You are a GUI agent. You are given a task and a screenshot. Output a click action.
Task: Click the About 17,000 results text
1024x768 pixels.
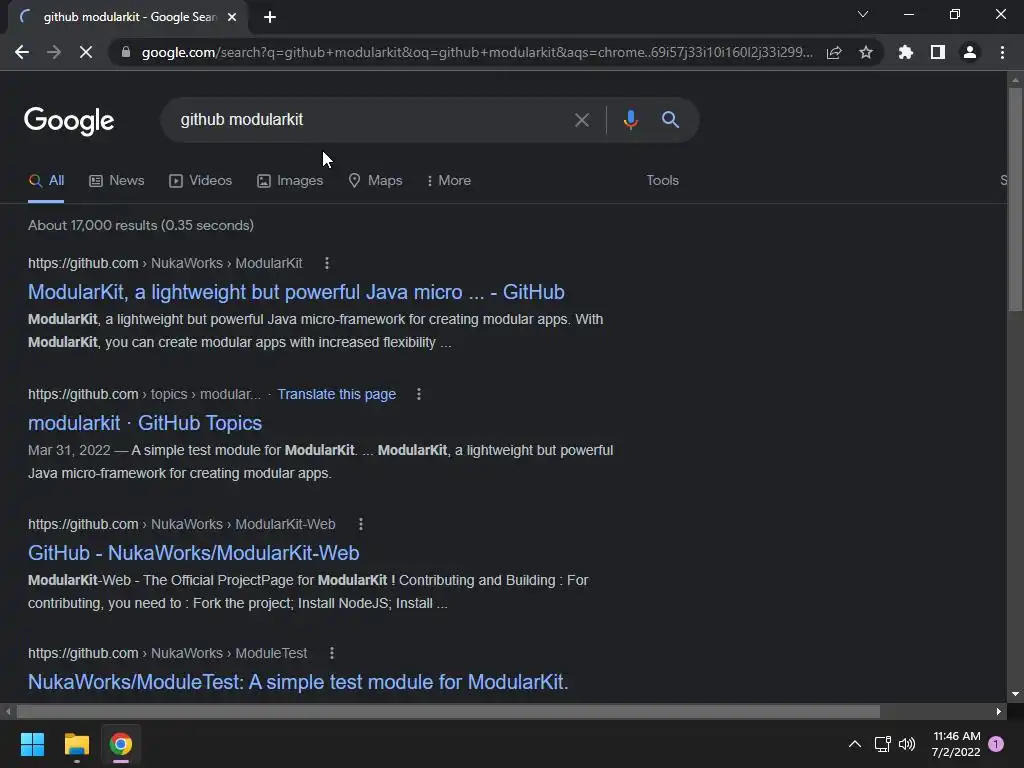tap(141, 225)
